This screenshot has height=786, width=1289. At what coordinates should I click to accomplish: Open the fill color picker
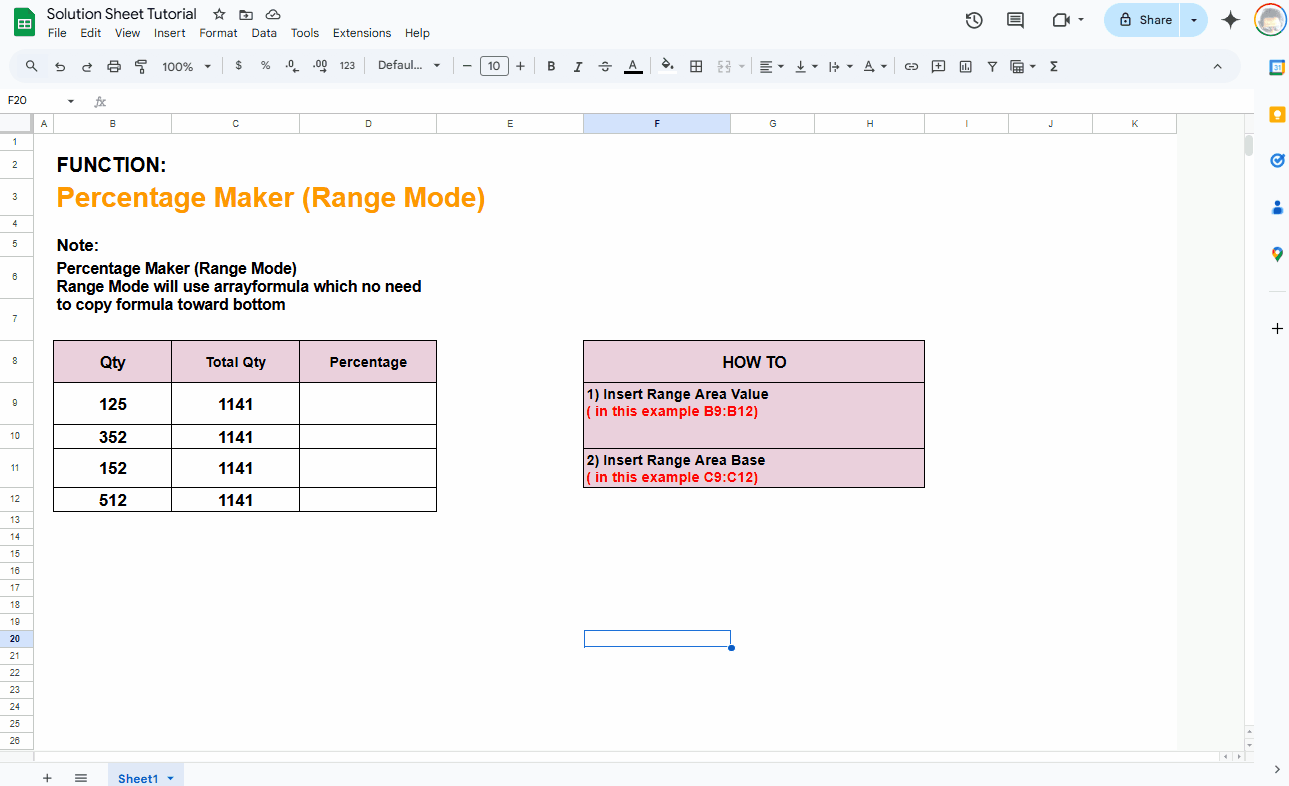click(x=668, y=66)
